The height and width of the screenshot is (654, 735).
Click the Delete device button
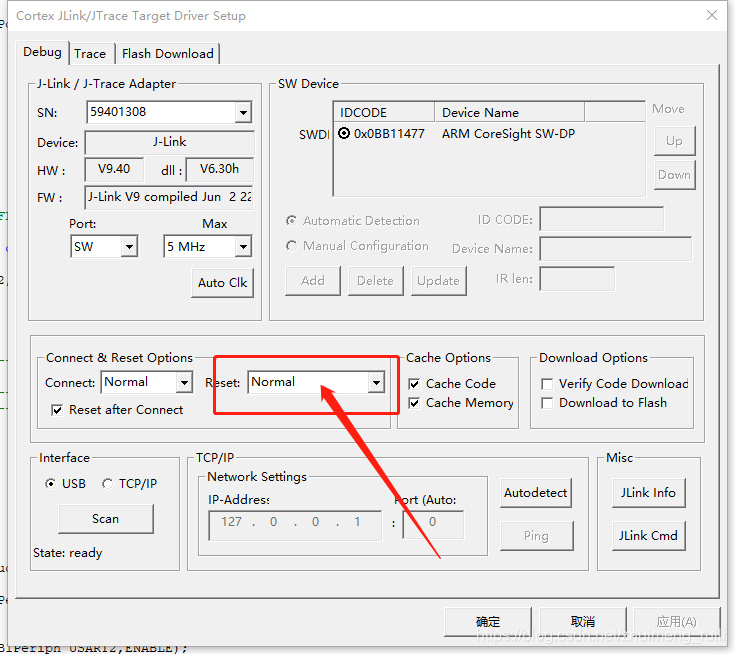(375, 281)
